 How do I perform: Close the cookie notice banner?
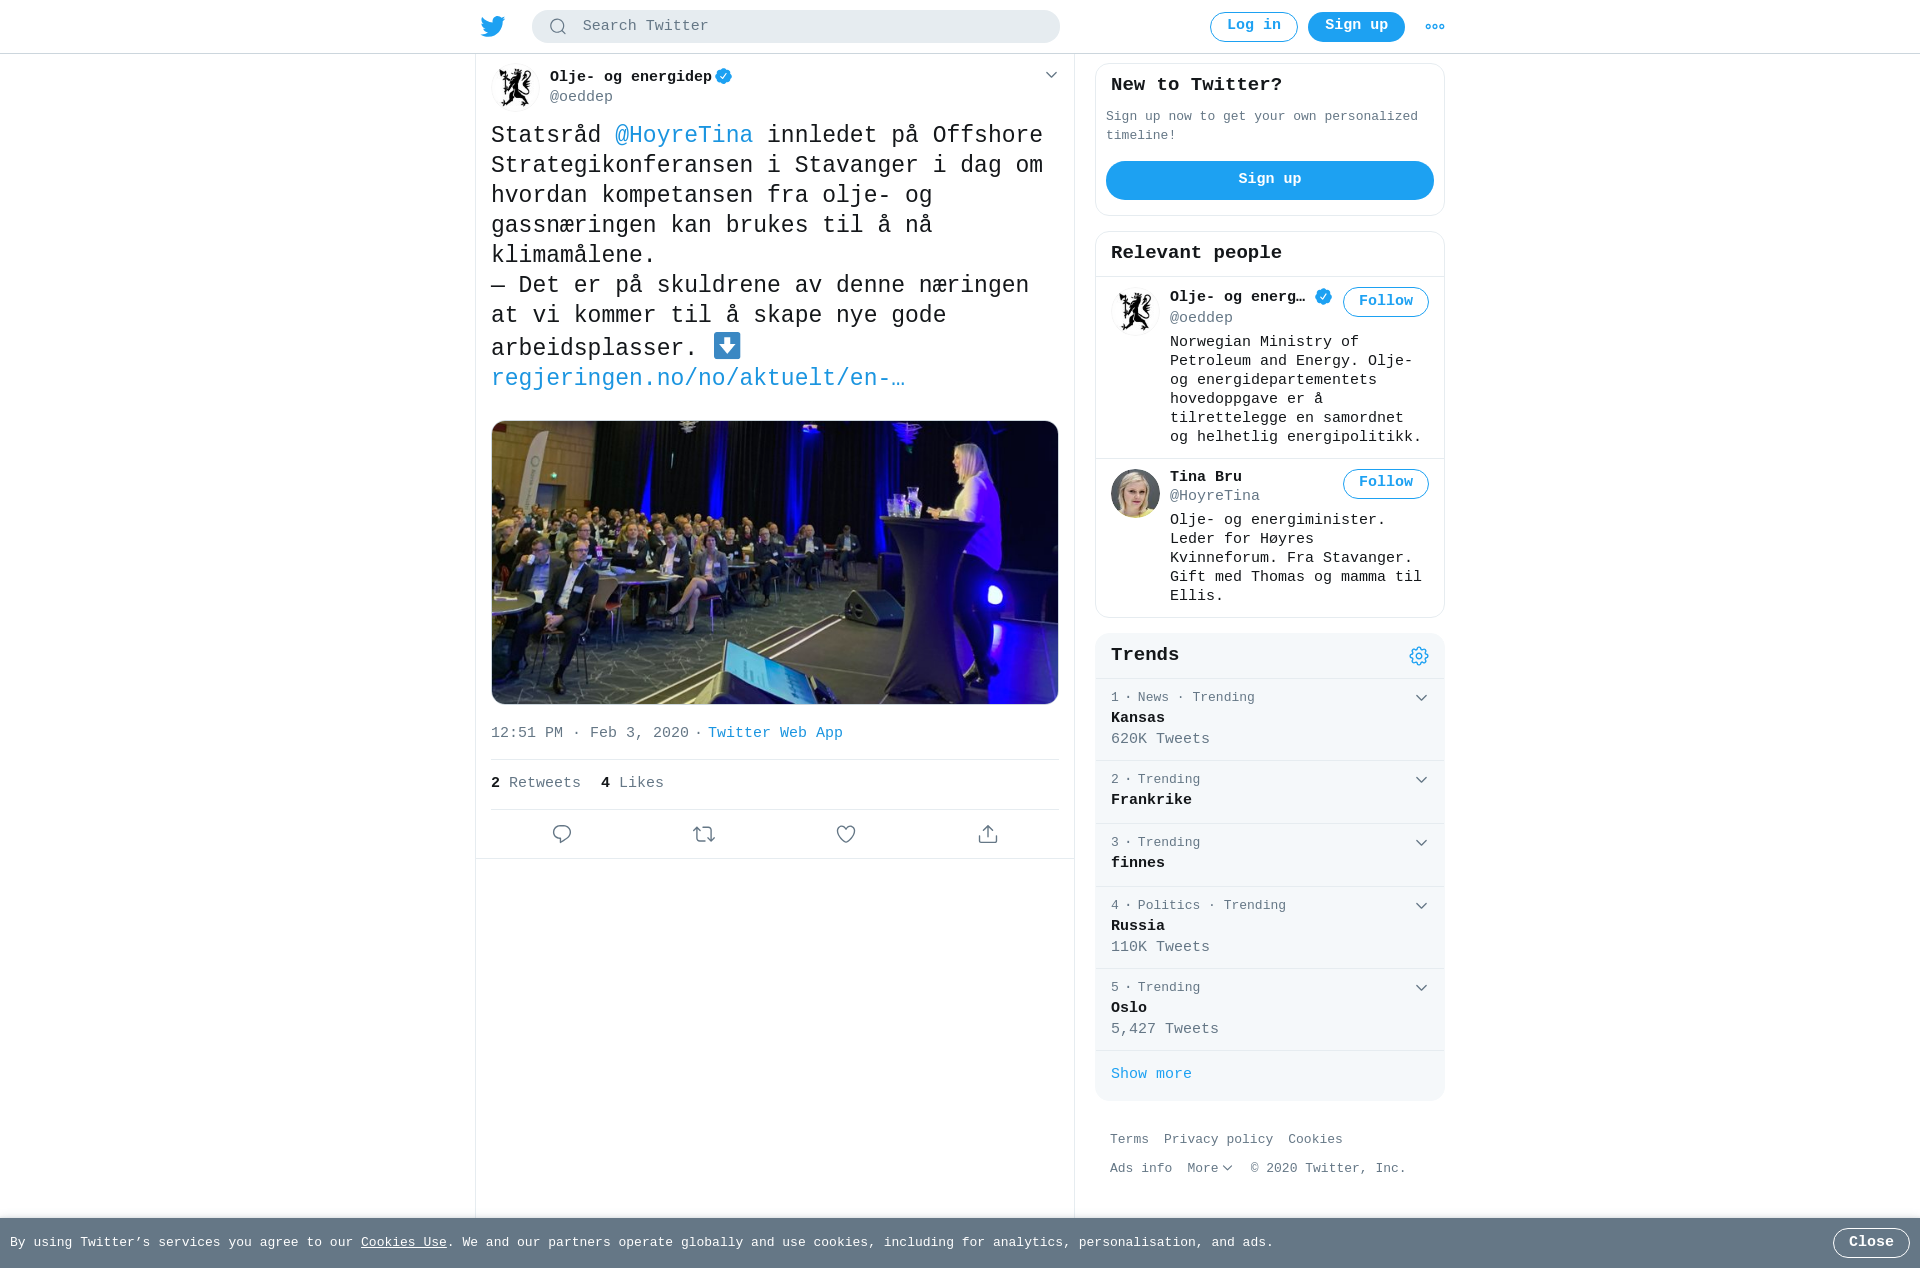pyautogui.click(x=1870, y=1243)
